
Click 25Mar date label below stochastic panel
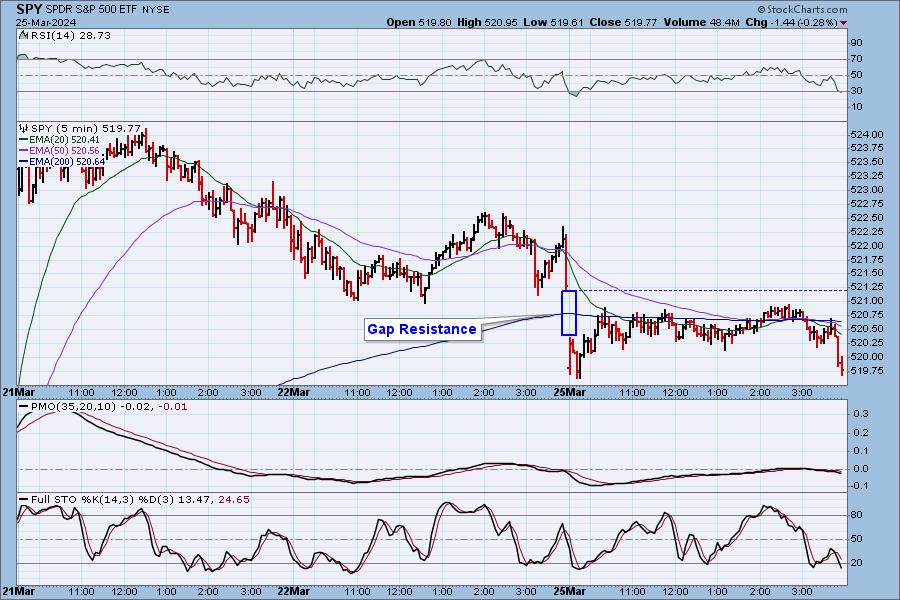[x=569, y=591]
